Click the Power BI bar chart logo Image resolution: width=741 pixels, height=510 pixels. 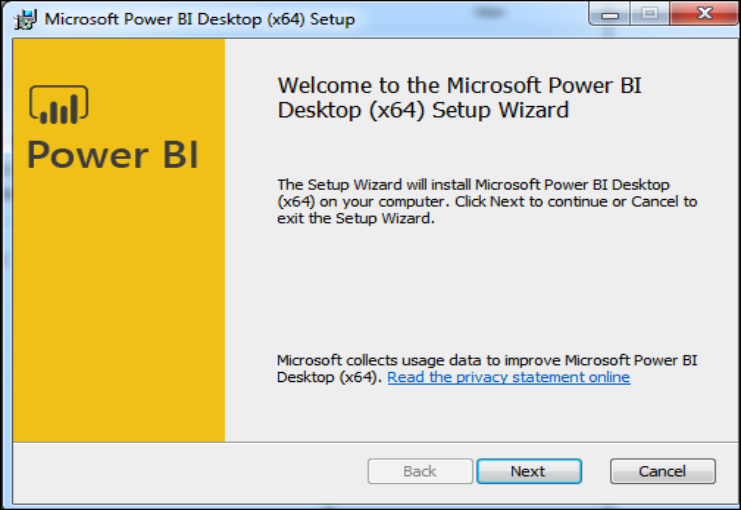(x=59, y=105)
